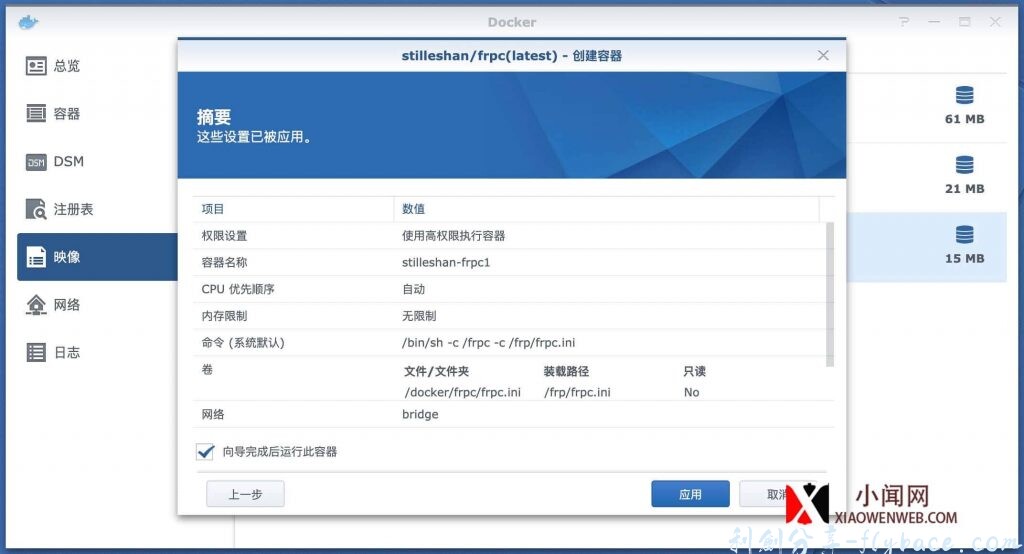This screenshot has width=1024, height=554.
Task: Click the 项目 column header
Action: (213, 209)
